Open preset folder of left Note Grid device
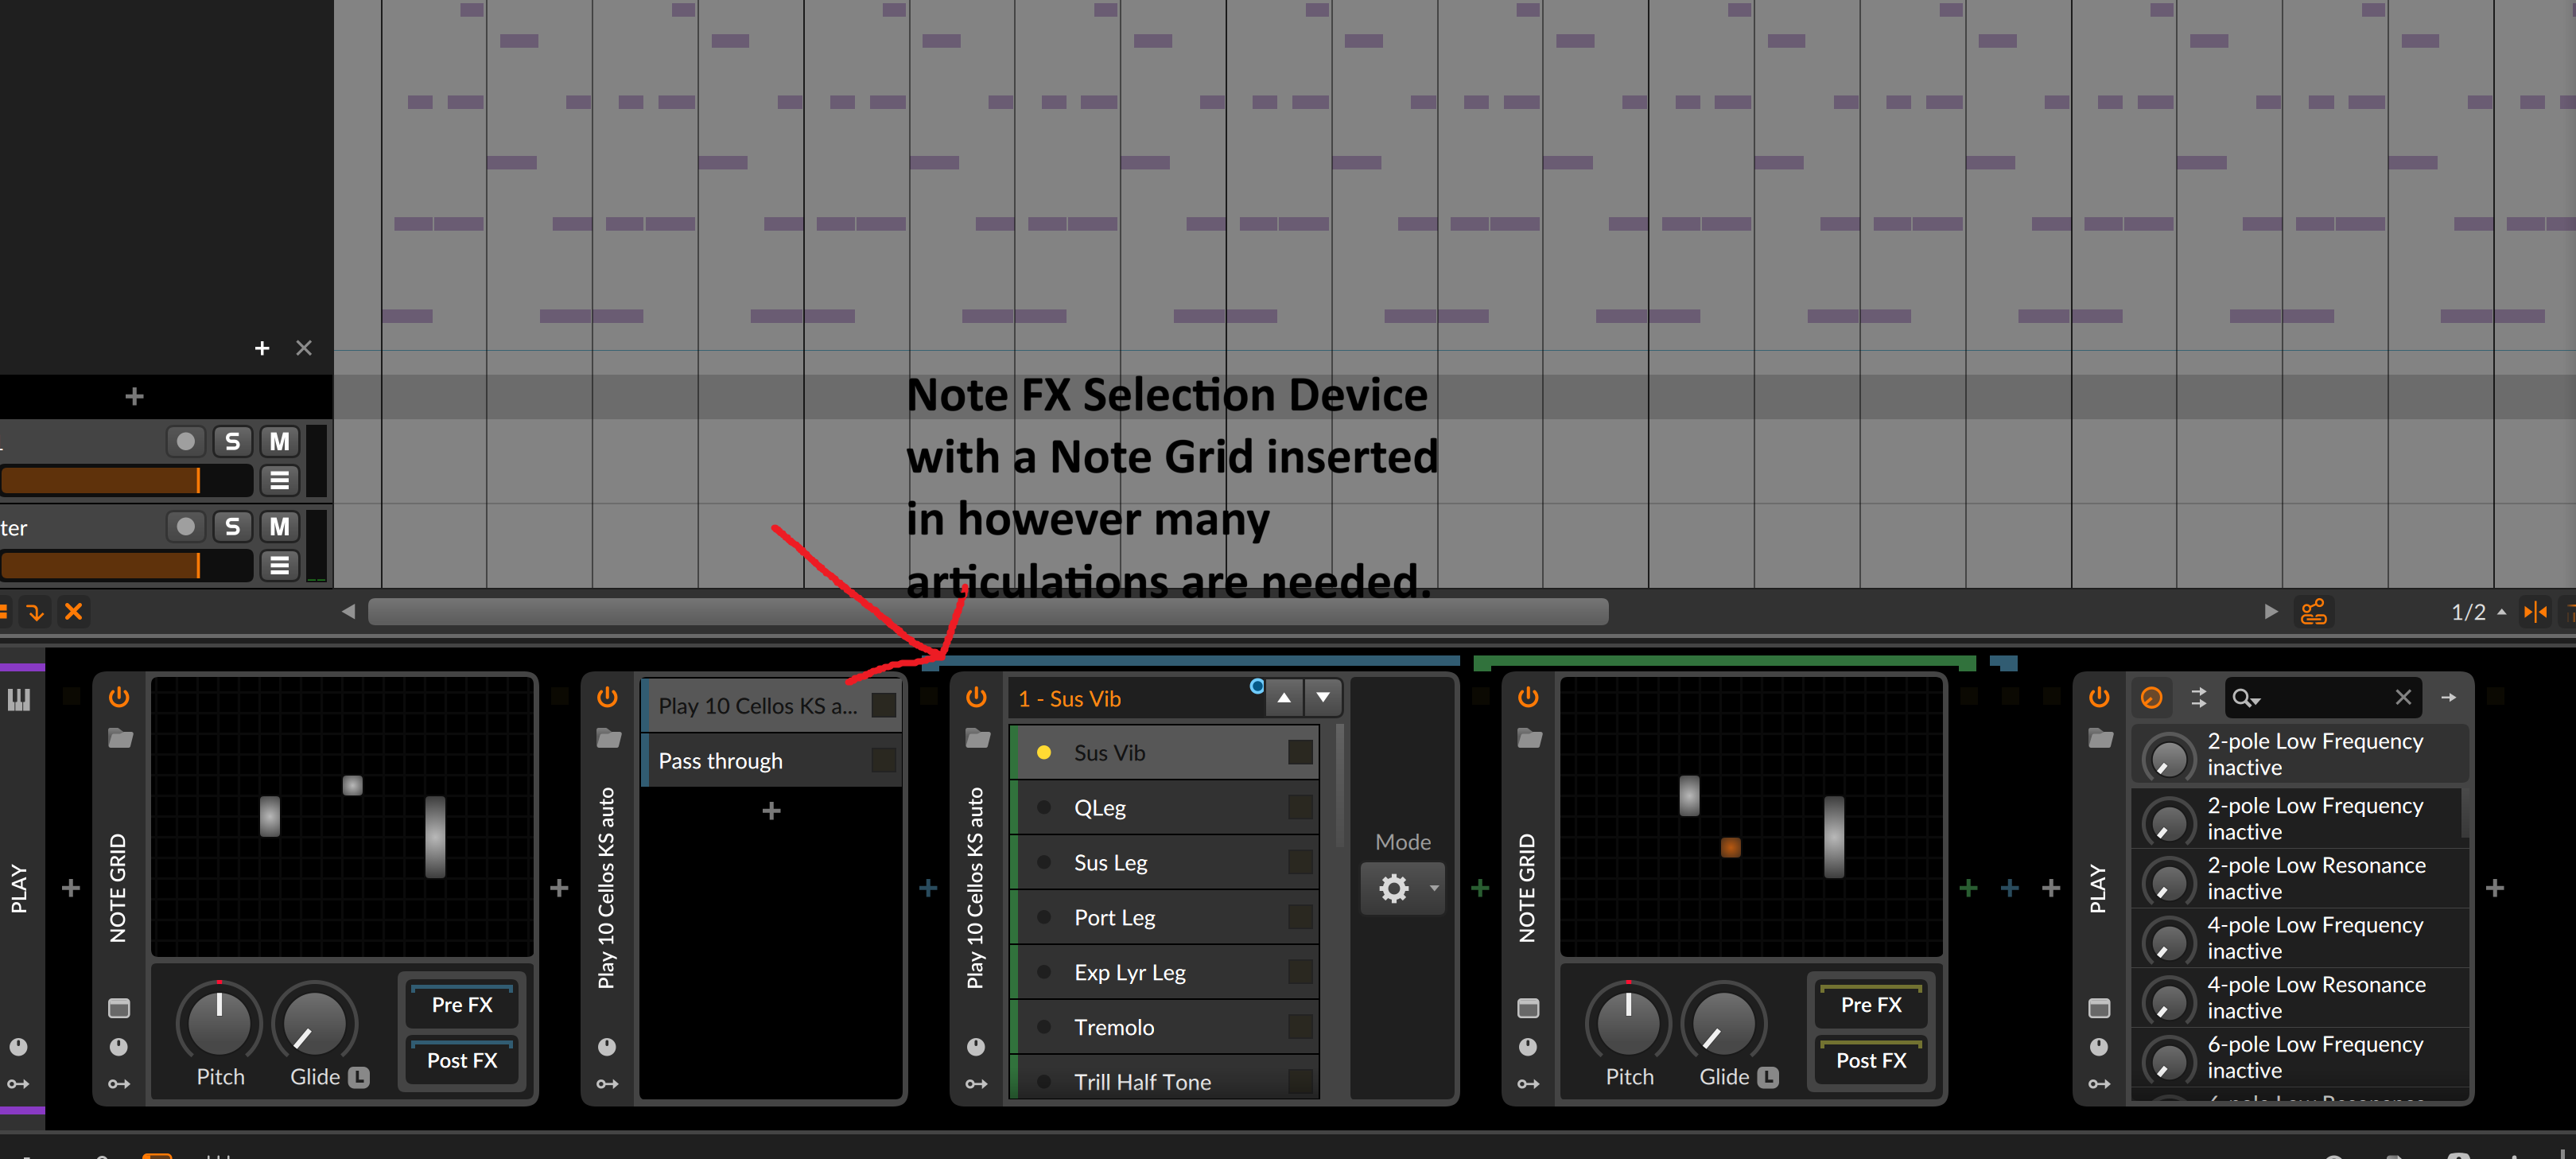The image size is (2576, 1159). pyautogui.click(x=120, y=739)
